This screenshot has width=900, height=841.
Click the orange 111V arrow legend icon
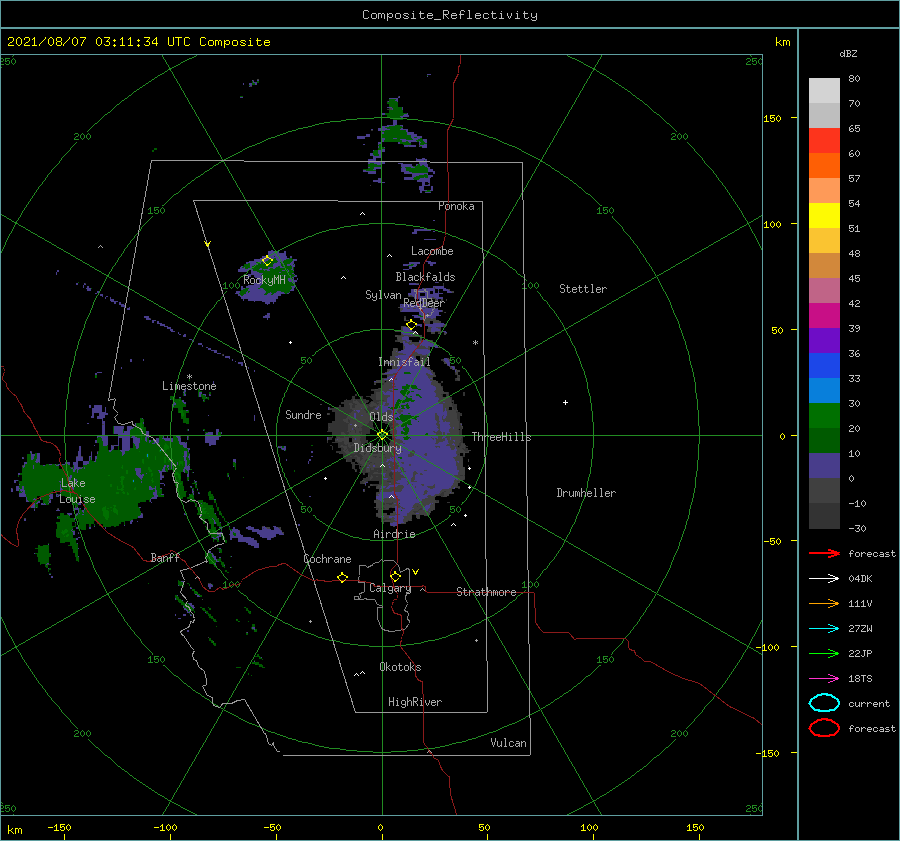tap(824, 603)
